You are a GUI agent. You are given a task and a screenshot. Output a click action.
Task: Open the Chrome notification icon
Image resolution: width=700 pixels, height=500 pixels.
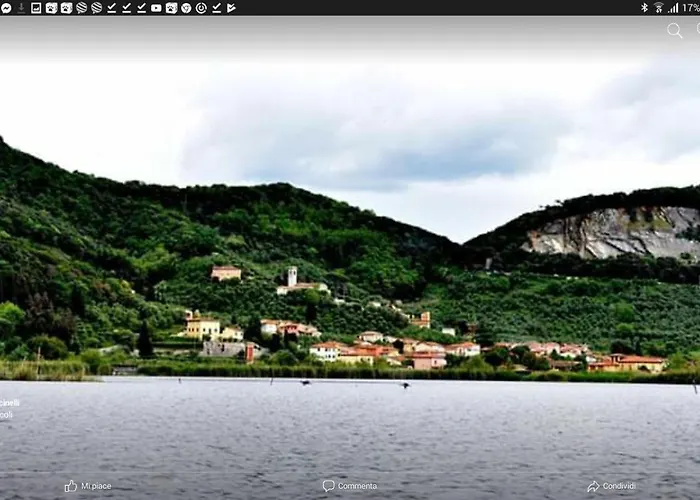coord(186,7)
